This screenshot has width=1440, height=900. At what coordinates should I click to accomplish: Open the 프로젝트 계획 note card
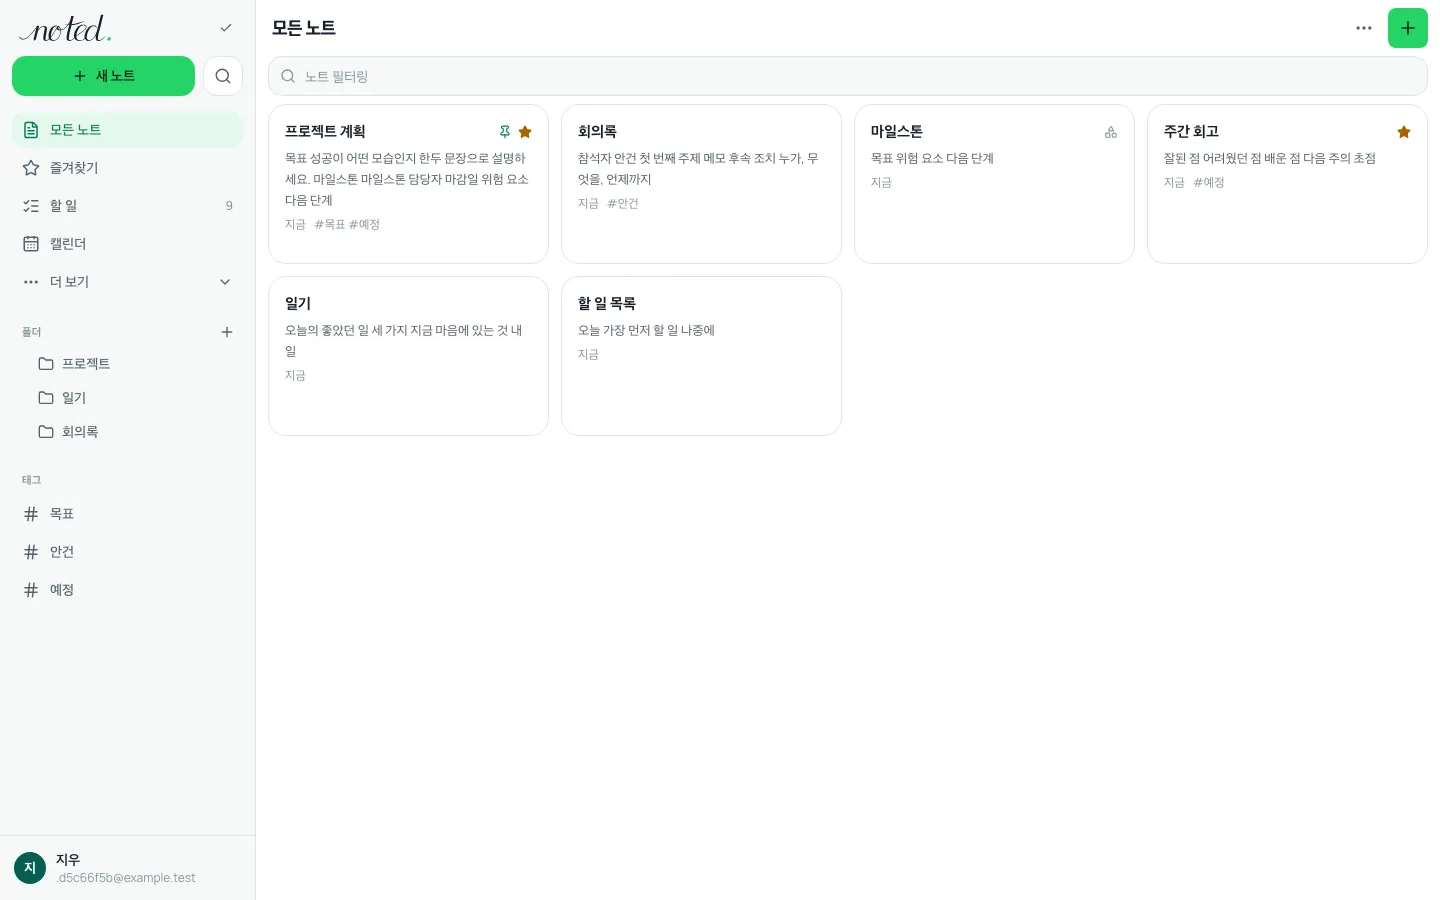click(408, 184)
